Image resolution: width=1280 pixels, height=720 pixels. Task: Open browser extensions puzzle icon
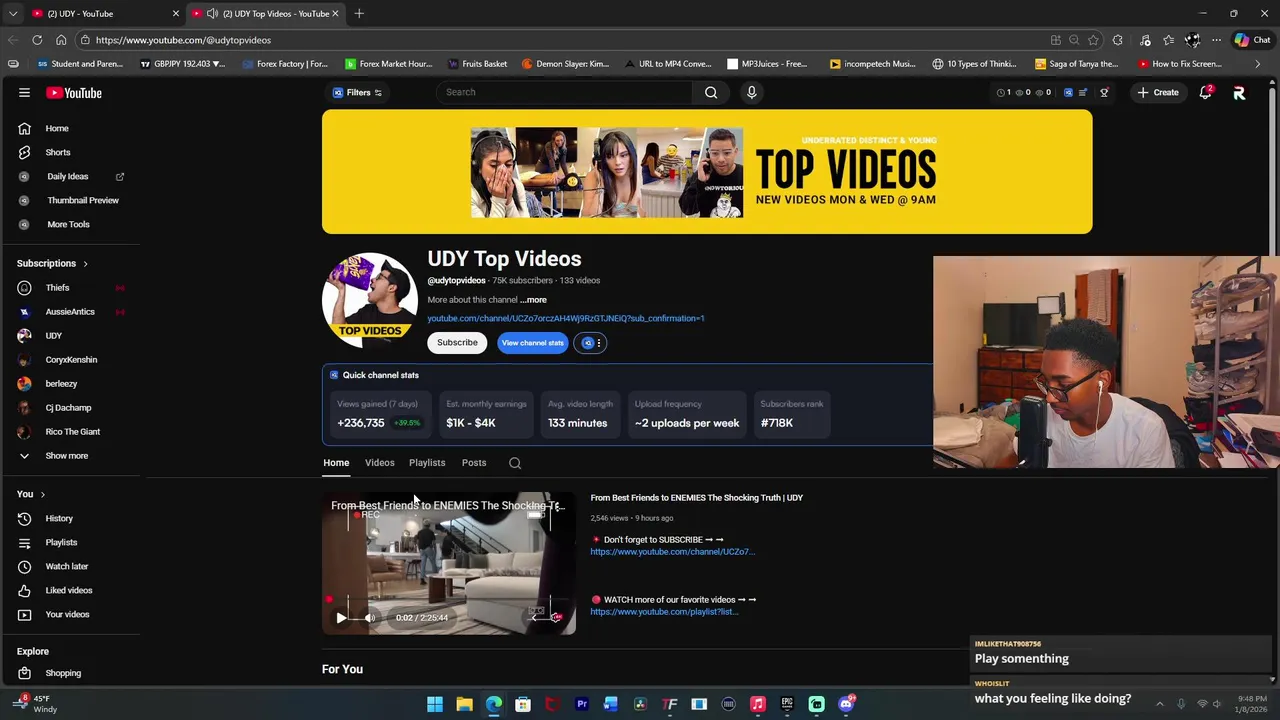pyautogui.click(x=1118, y=40)
